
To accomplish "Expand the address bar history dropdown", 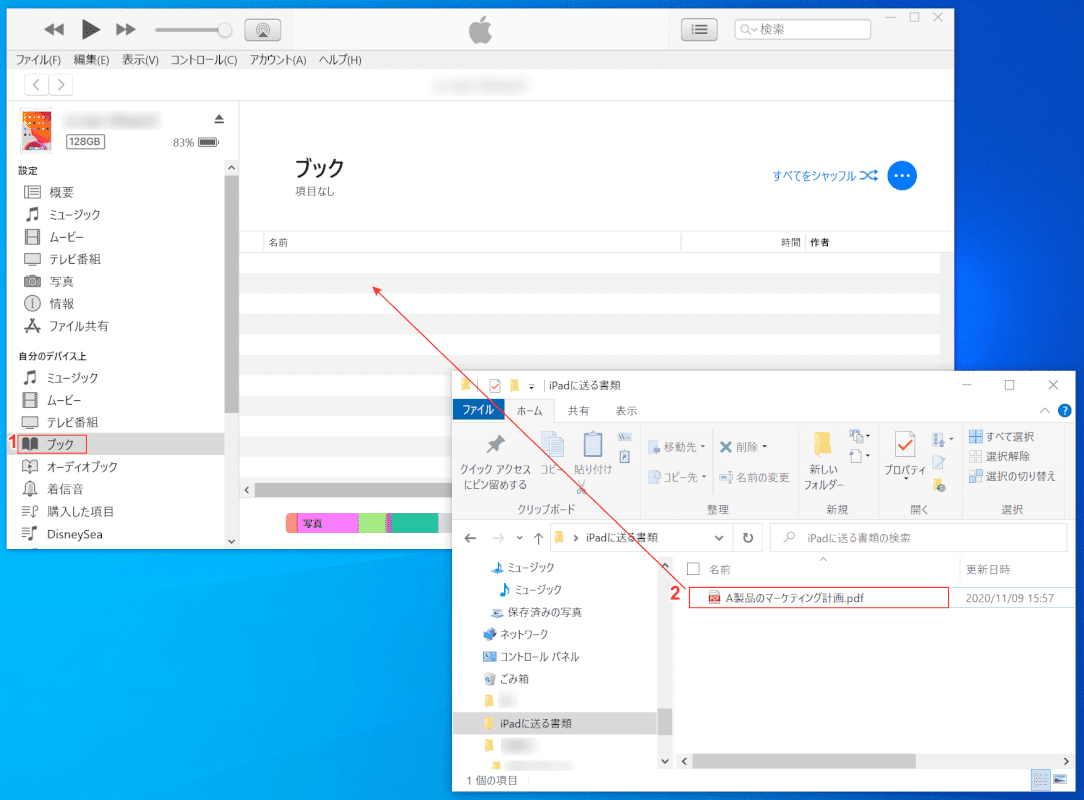I will point(719,538).
